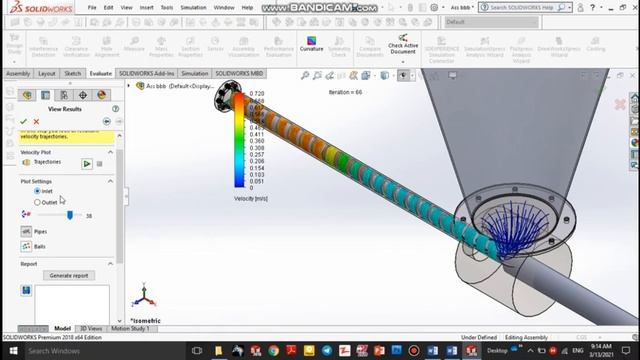Select the Pipes trajectory display icon
Viewport: 640px width, 360px height.
[26, 231]
